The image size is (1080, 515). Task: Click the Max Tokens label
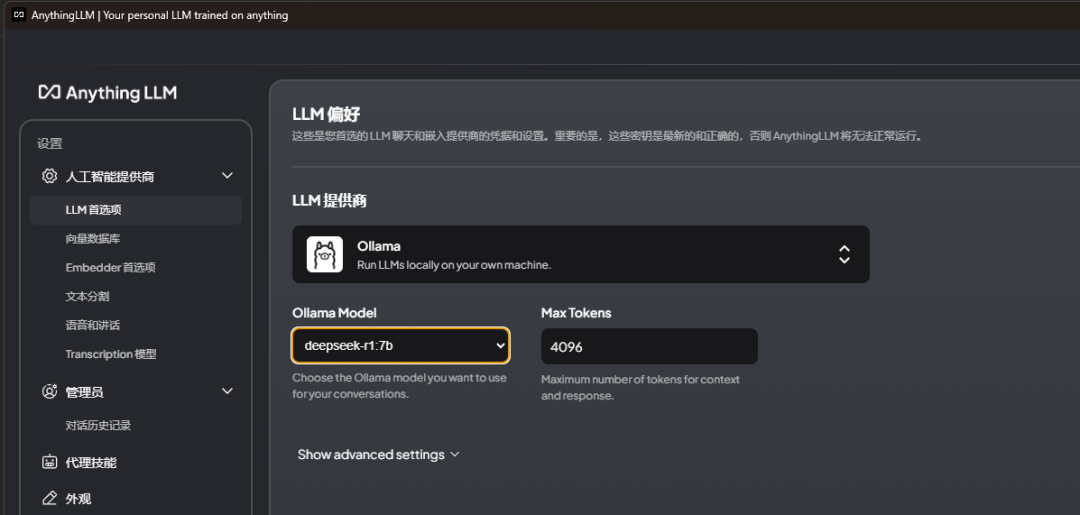click(x=577, y=313)
